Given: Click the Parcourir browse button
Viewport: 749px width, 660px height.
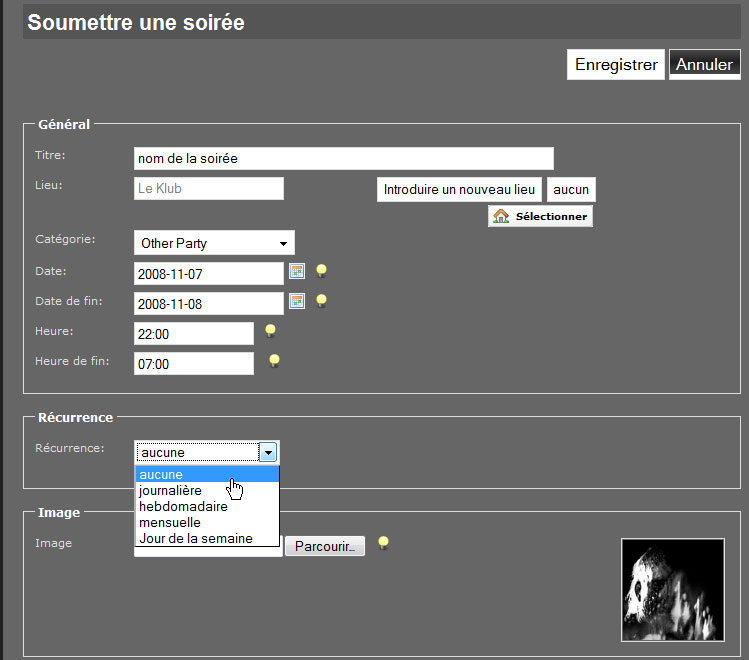Looking at the screenshot, I should pyautogui.click(x=325, y=546).
